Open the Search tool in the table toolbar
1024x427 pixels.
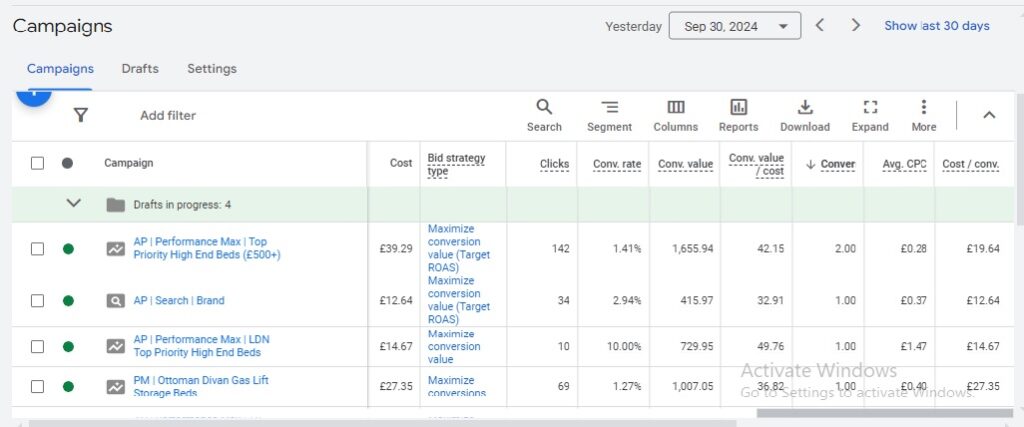click(544, 115)
